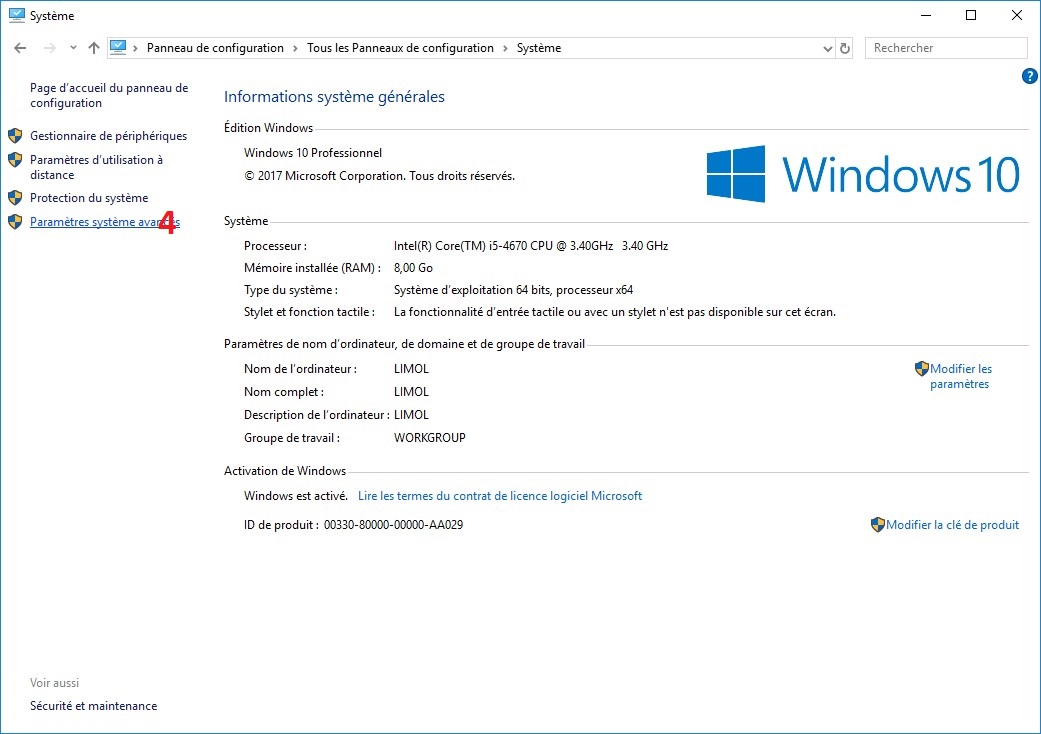Click the product ID 00330-80000-00000-AA029
Screen dimensions: 1041x734
coord(393,525)
